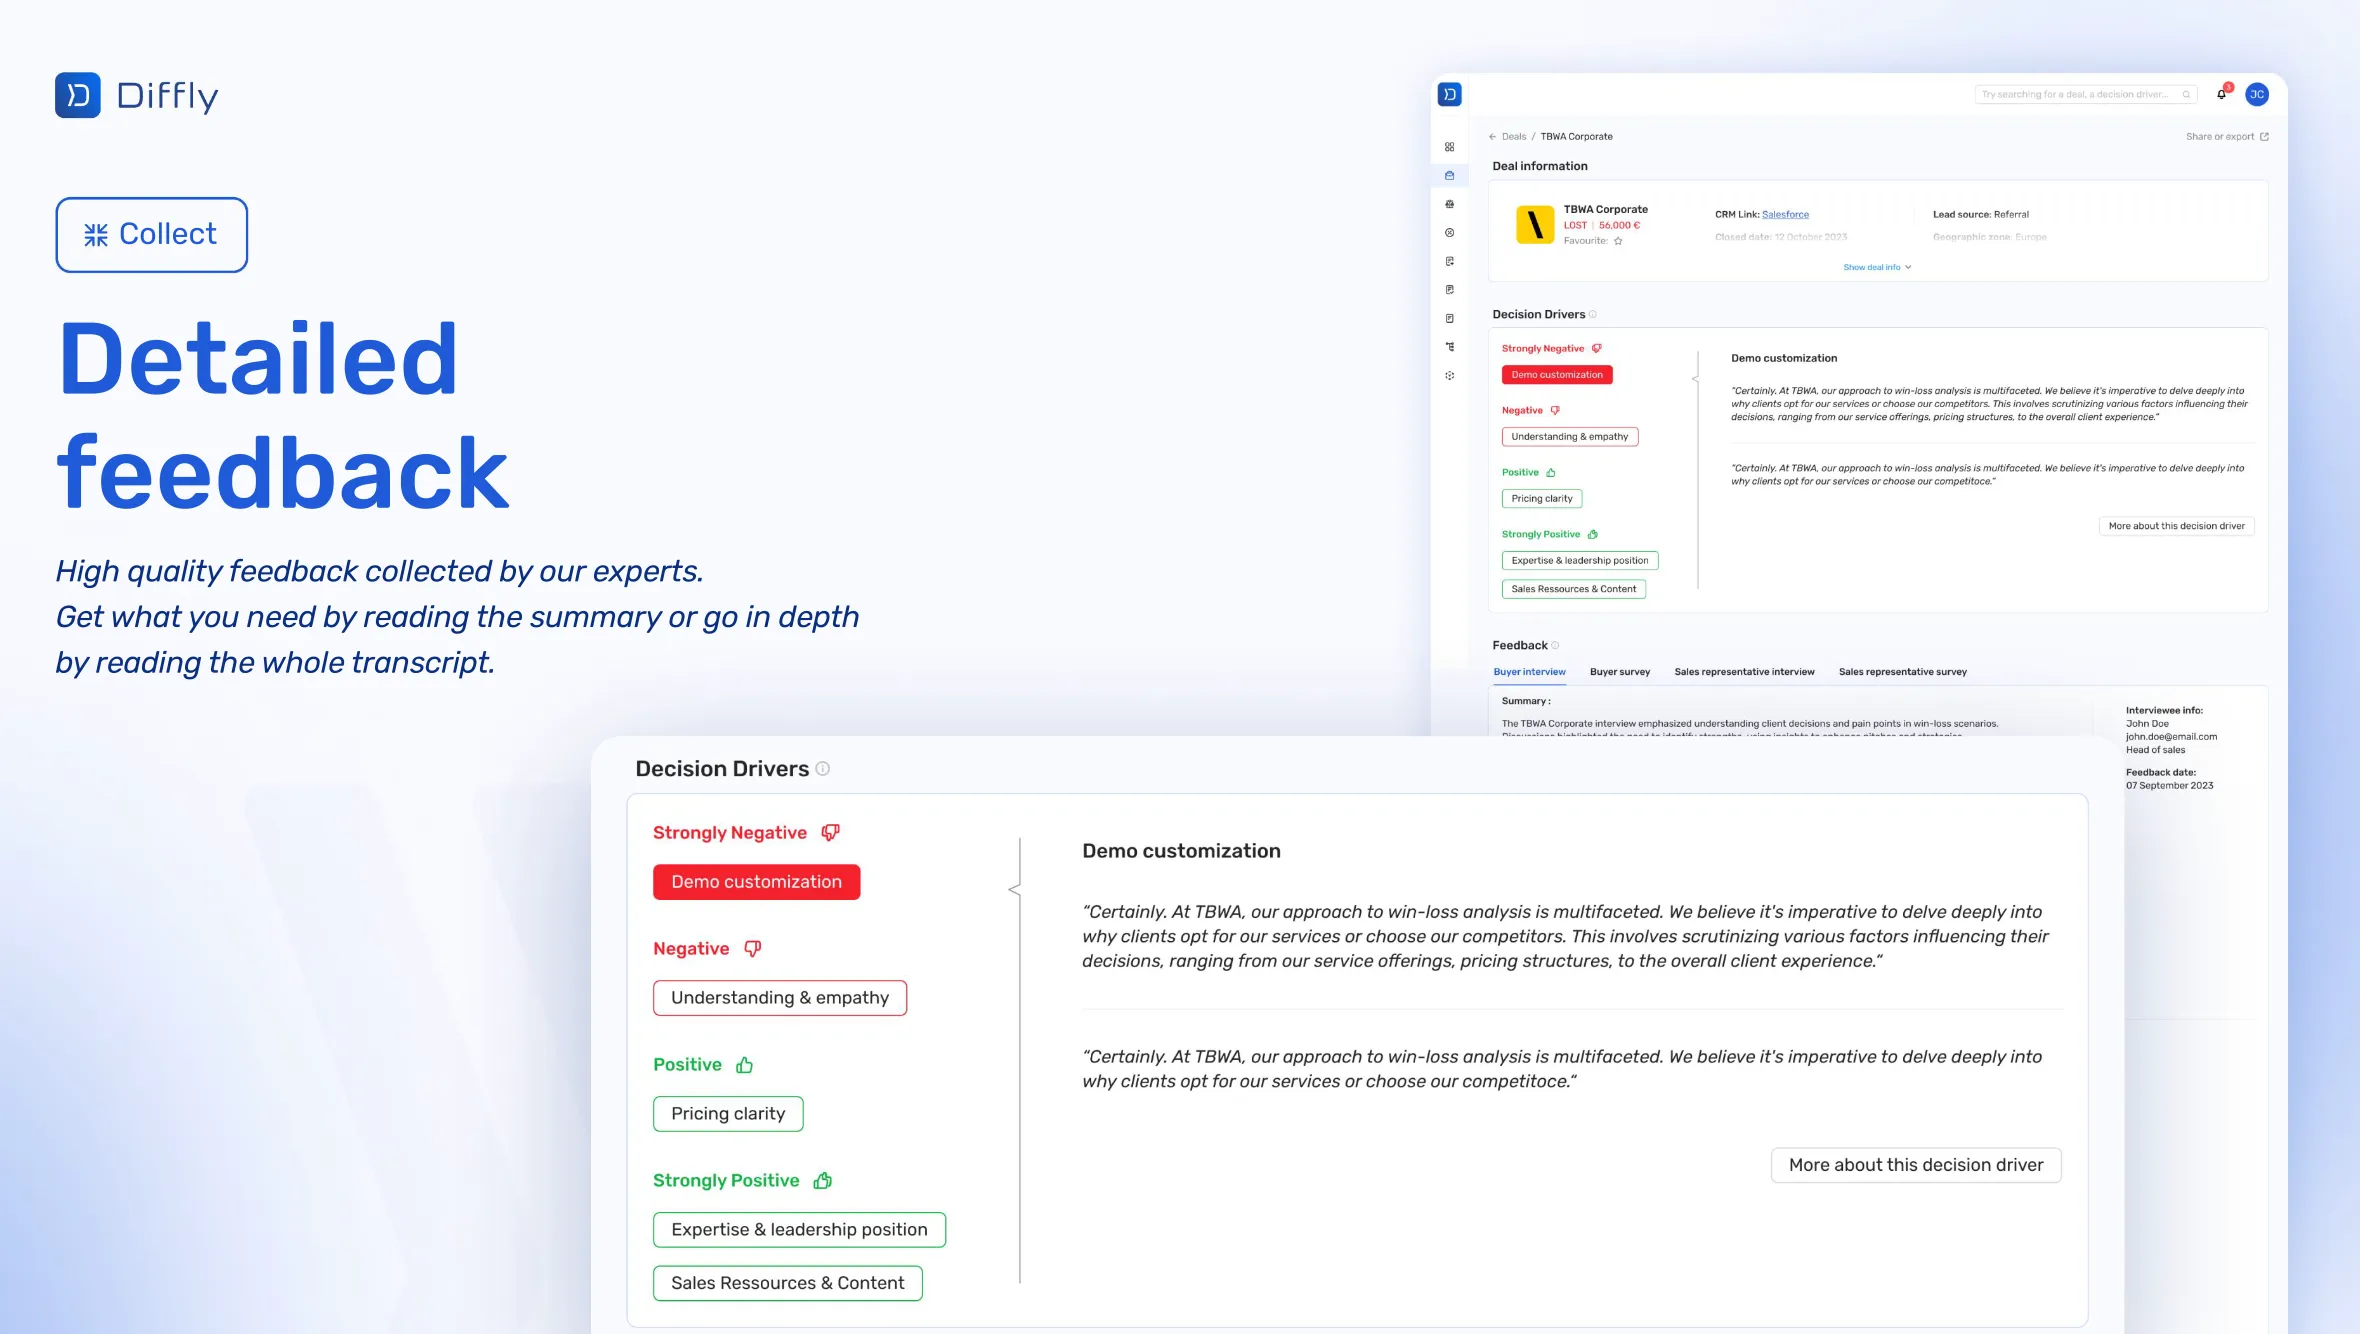Select the highlighted Deals sidebar icon
The width and height of the screenshot is (2360, 1334).
point(1449,175)
